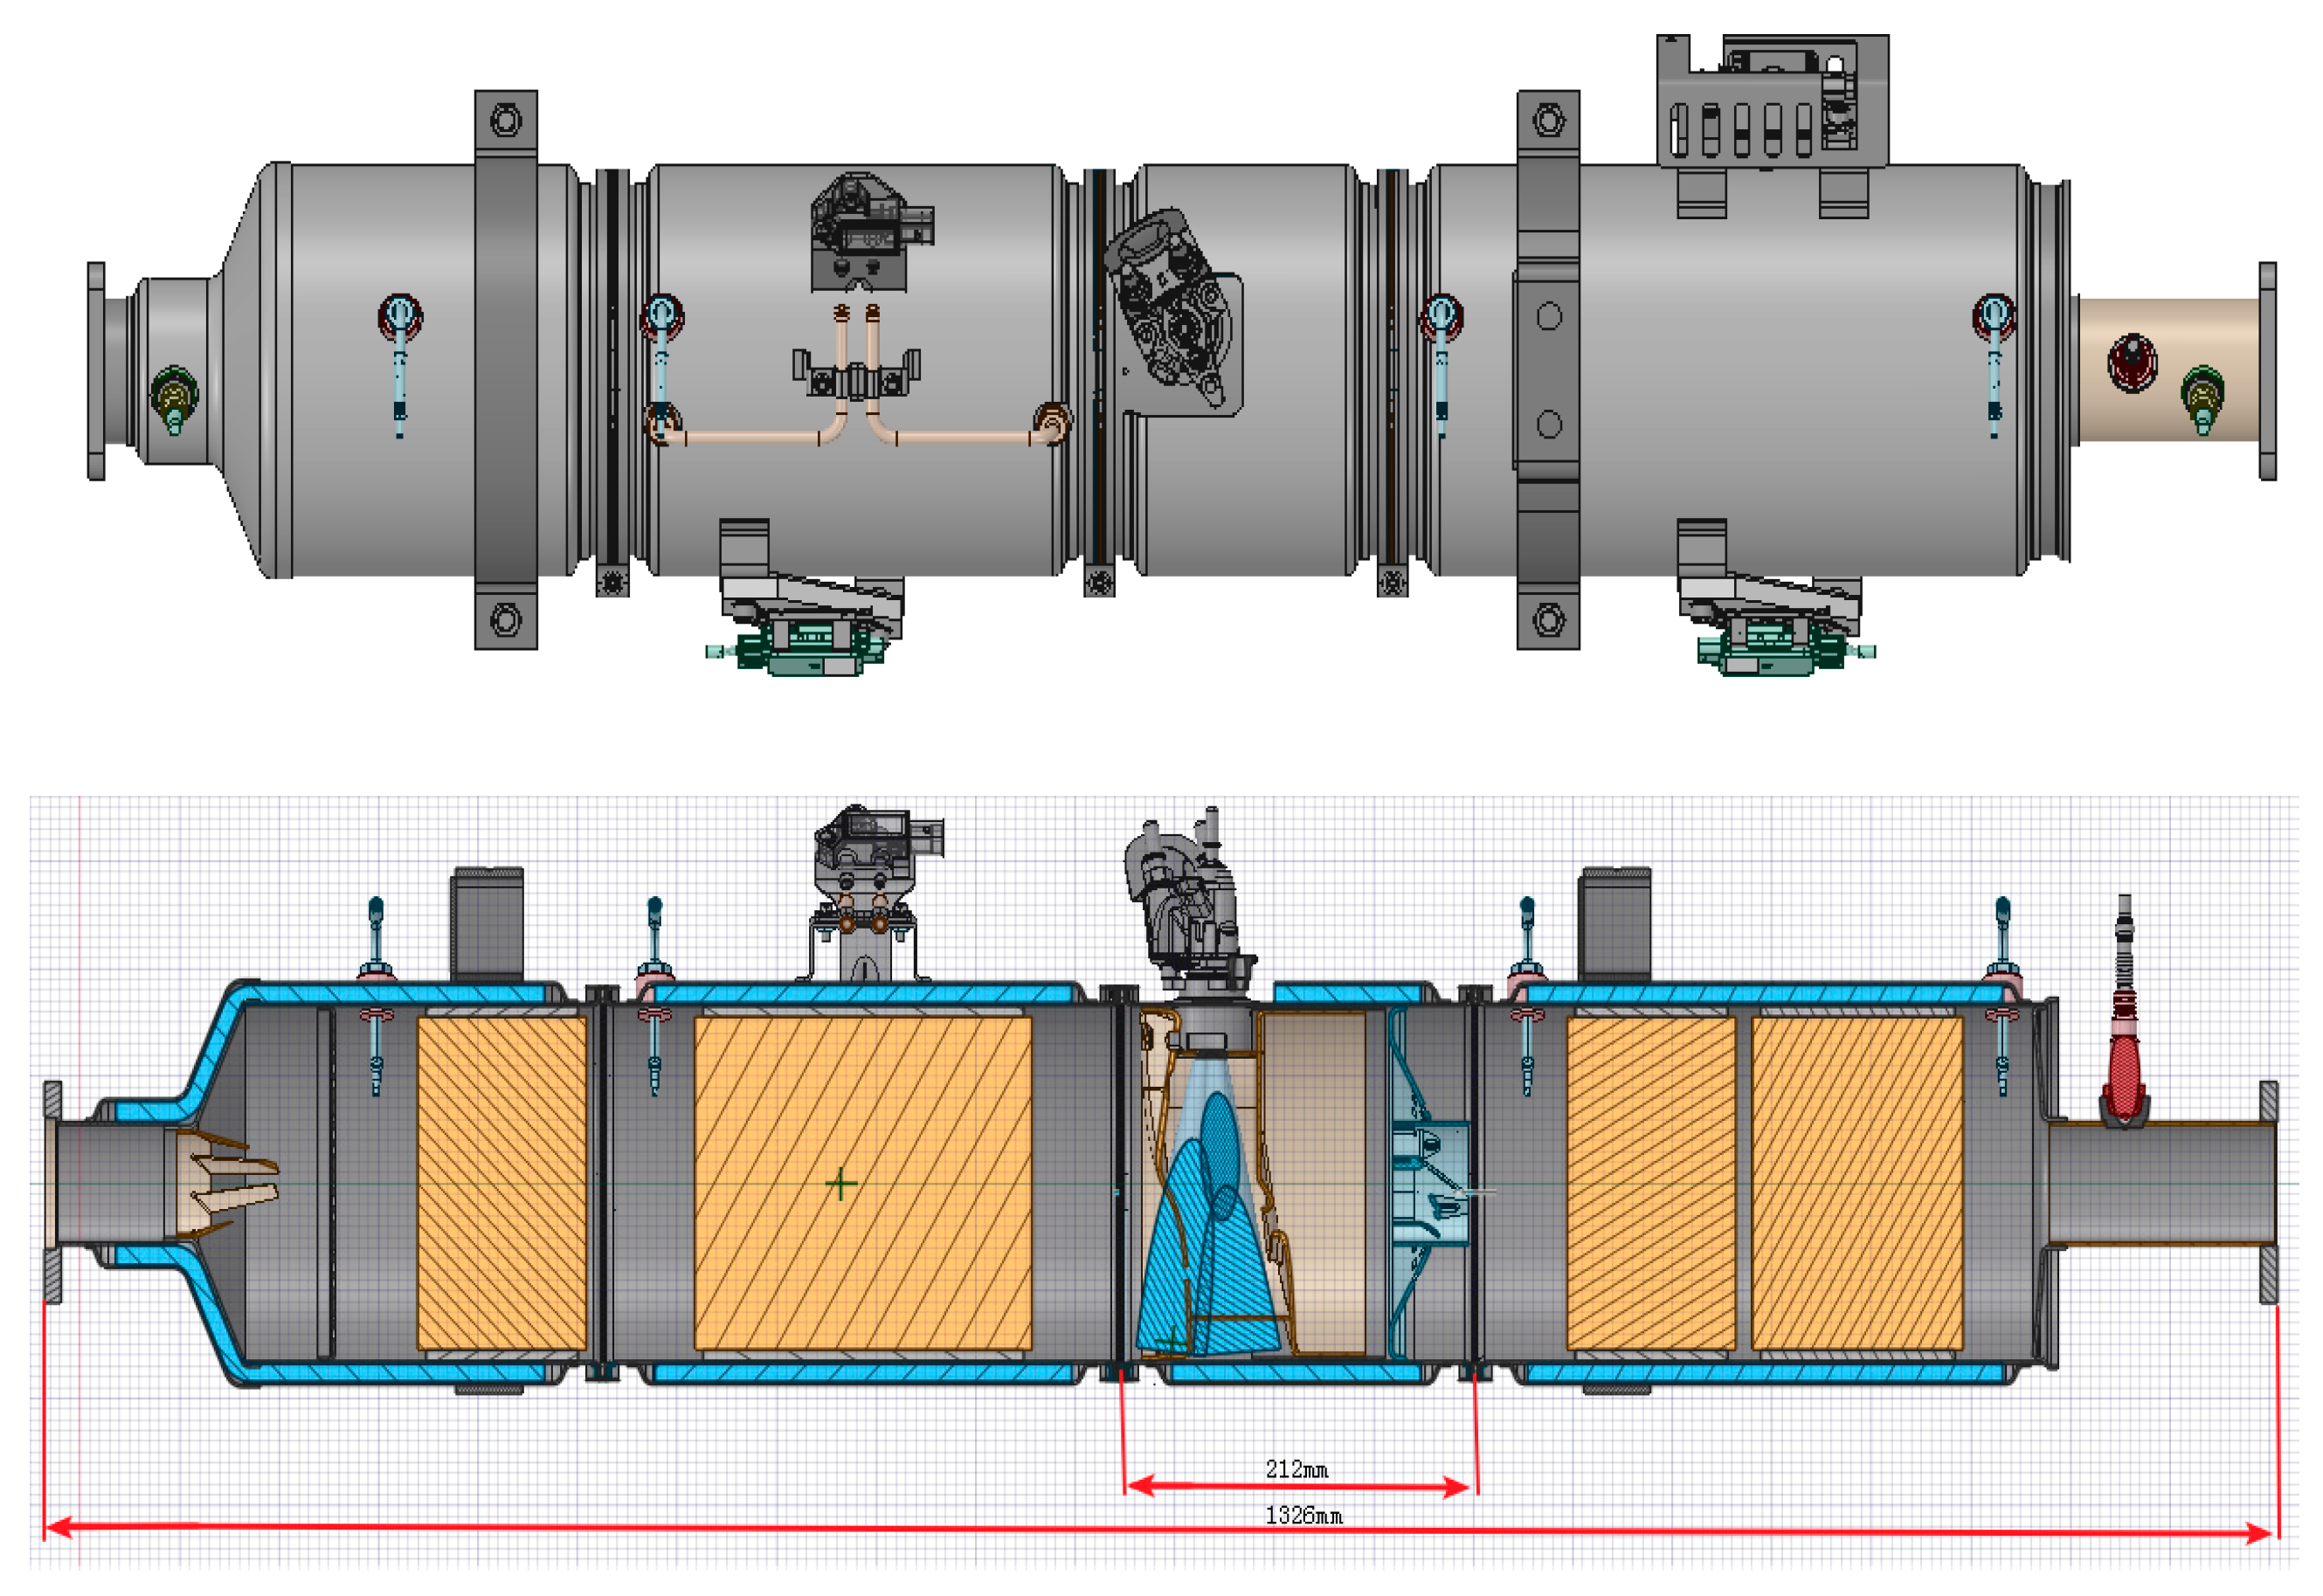
Task: Click left mounting bracket bolt in top view
Action: click(505, 121)
